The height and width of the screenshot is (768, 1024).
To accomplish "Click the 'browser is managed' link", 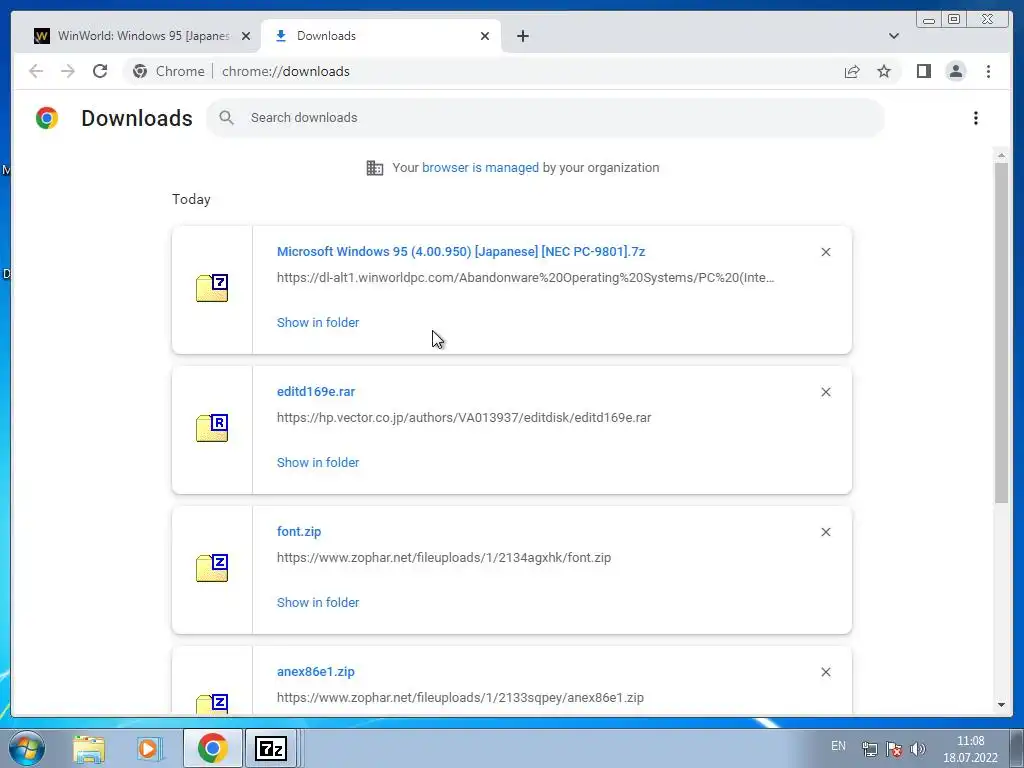I will [480, 167].
